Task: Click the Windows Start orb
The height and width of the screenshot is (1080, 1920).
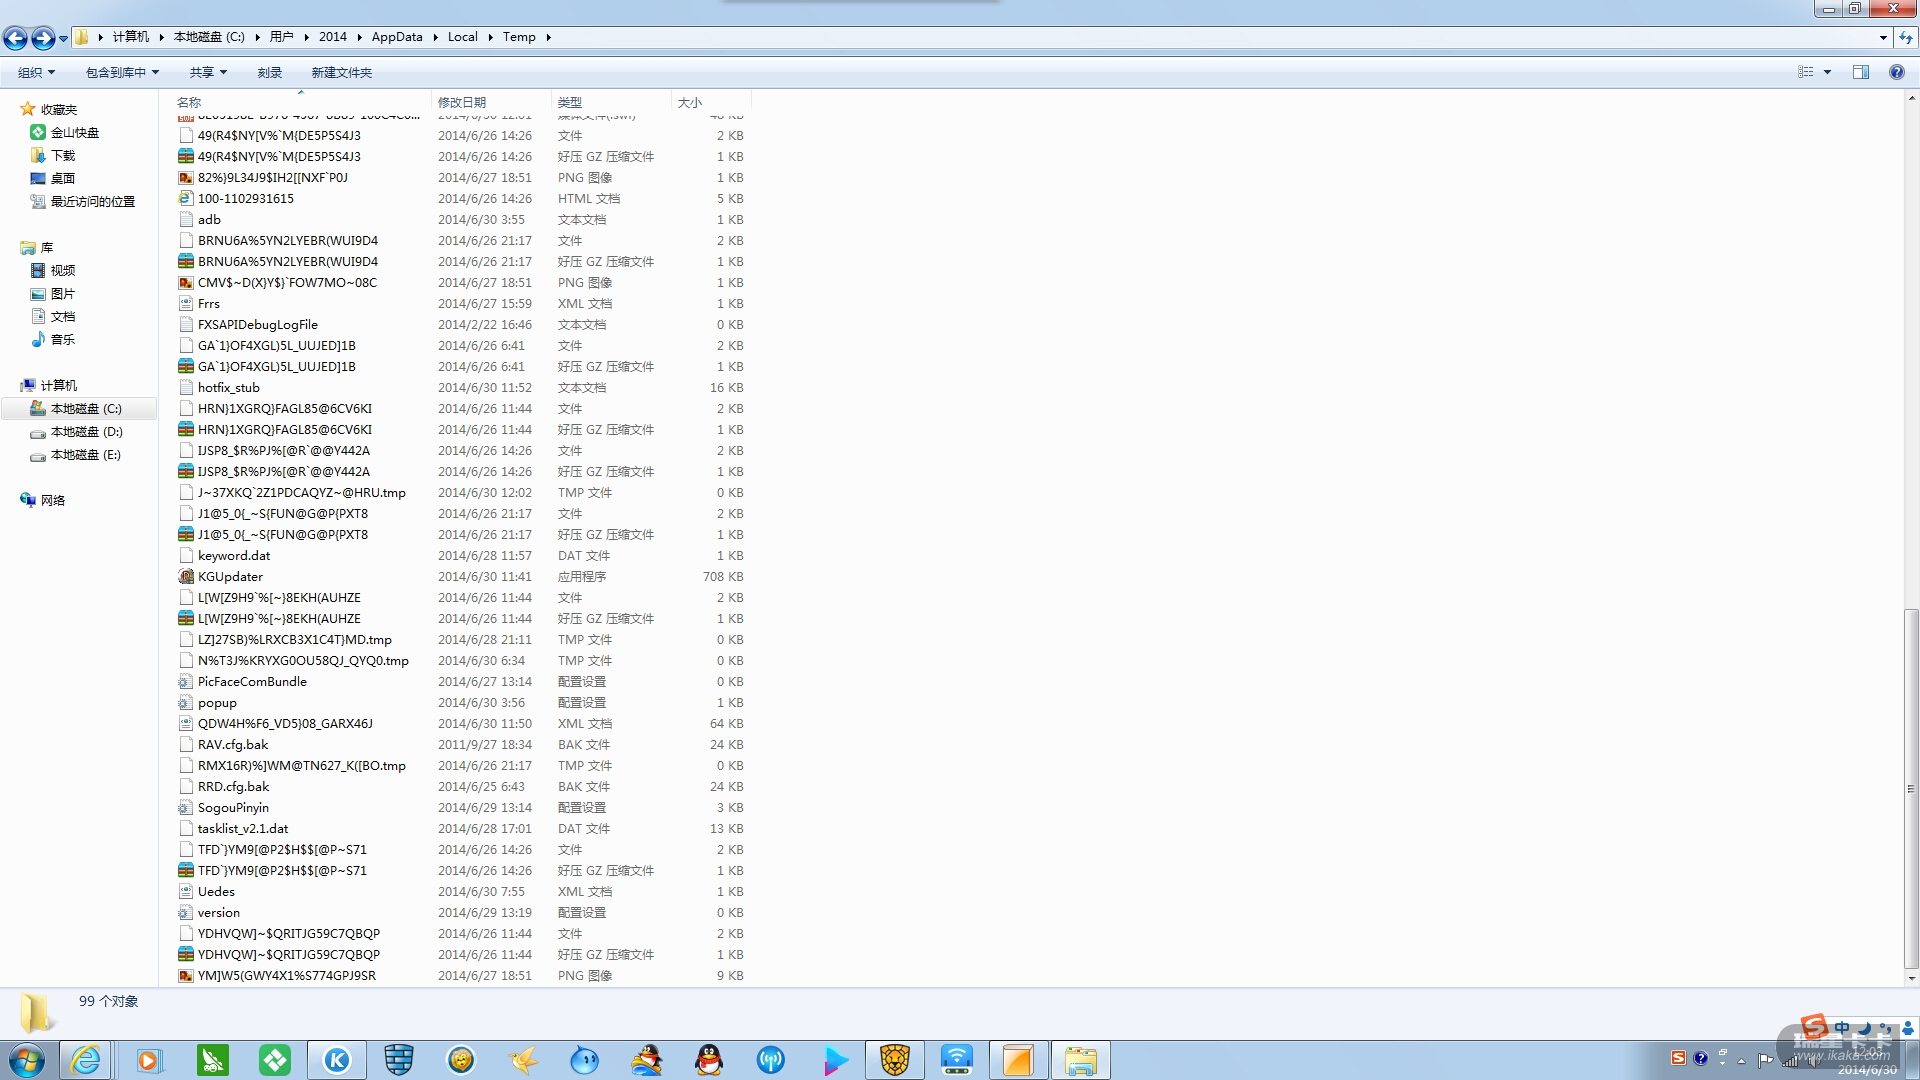Action: point(27,1060)
